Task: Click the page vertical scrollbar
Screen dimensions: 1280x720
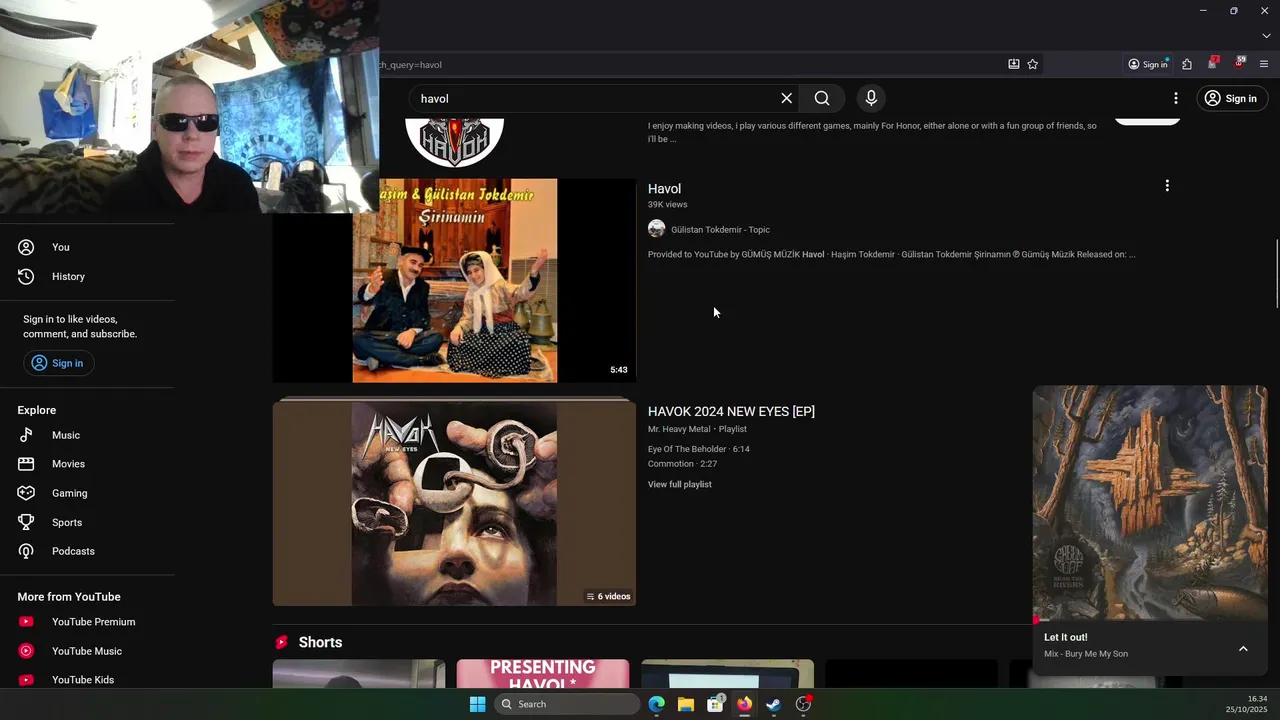Action: (1276, 275)
